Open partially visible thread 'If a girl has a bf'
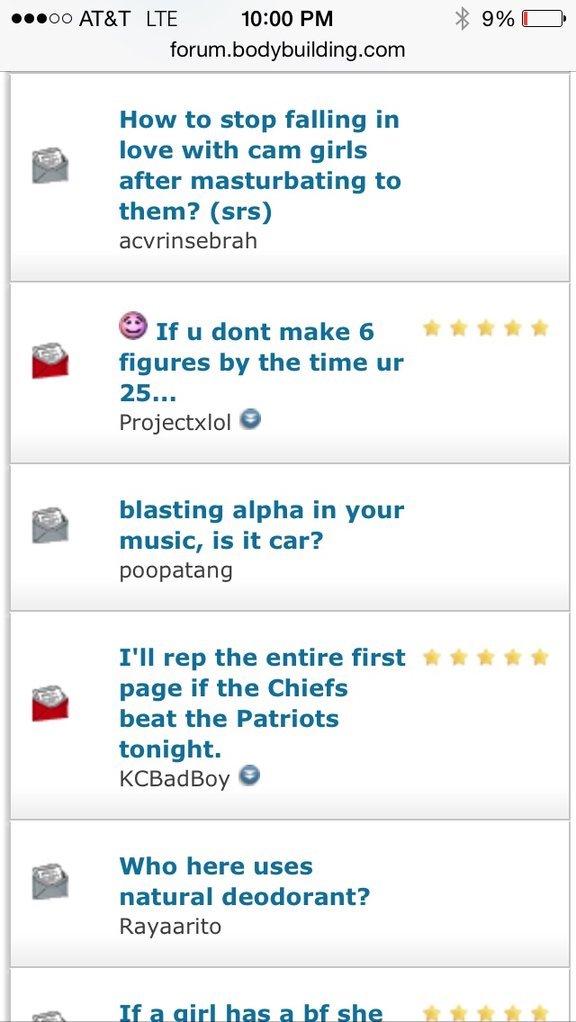 point(251,1012)
